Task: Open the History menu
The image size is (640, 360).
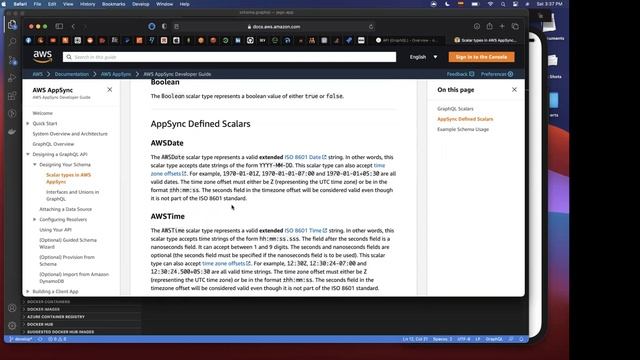Action: (87, 4)
